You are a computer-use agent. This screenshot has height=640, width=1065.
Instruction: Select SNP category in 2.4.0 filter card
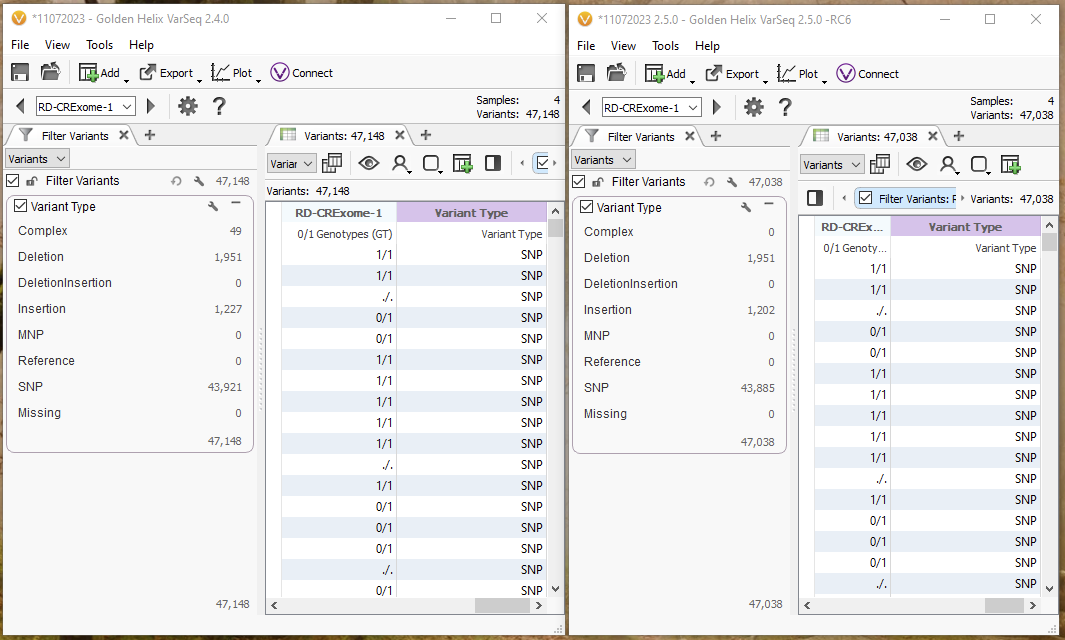coord(129,387)
